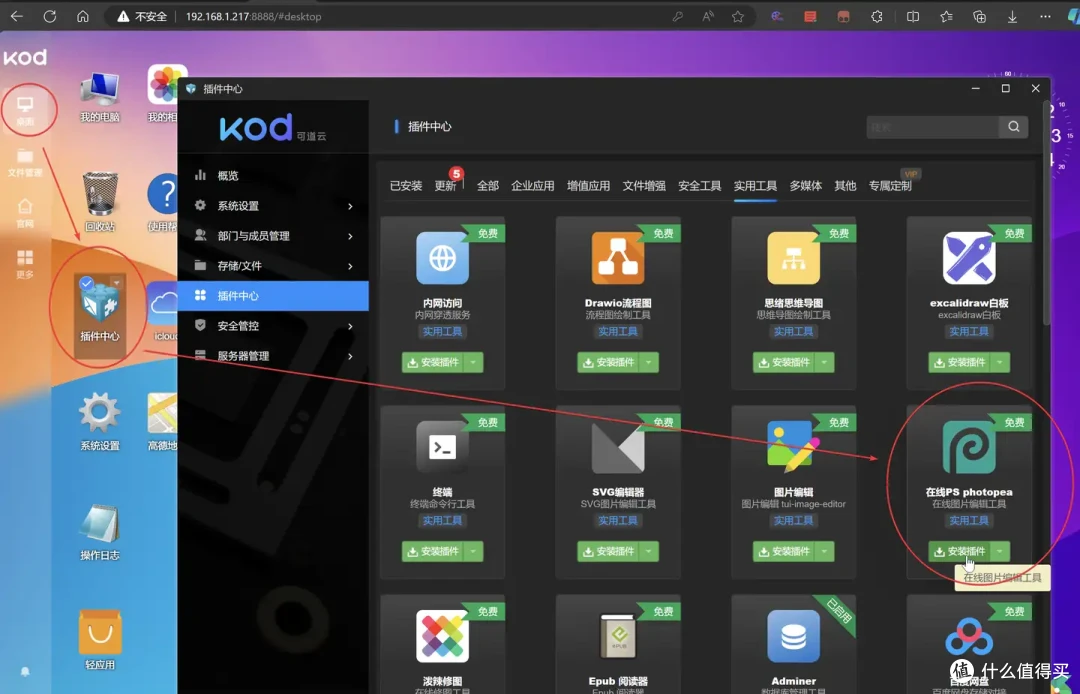The height and width of the screenshot is (694, 1080).
Task: Click 安装插件 for 在线PS photopea
Action: (960, 551)
